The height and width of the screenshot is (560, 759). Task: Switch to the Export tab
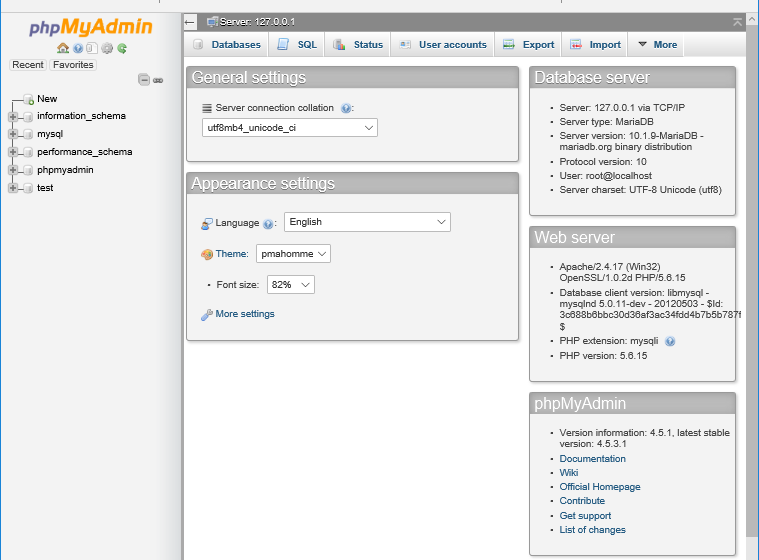(x=529, y=45)
